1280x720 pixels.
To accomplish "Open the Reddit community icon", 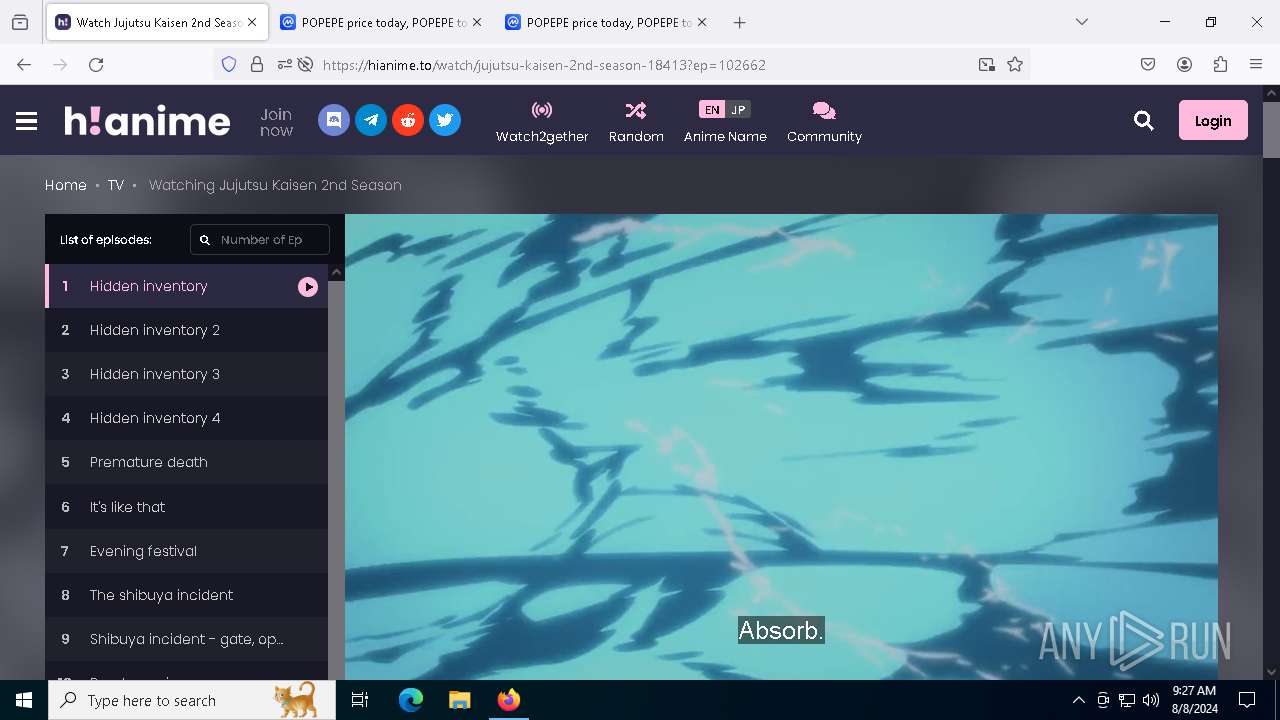I will 408,120.
